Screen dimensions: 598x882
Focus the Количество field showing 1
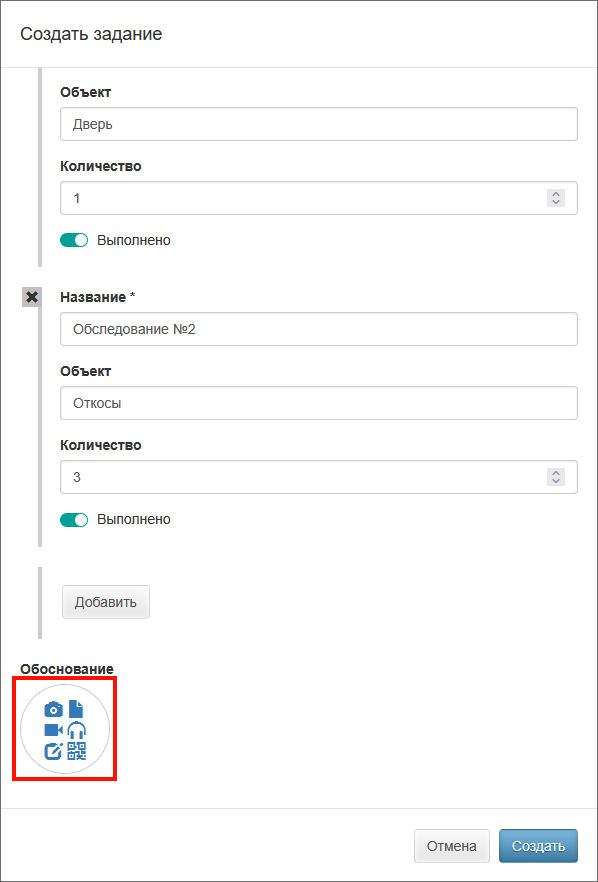pyautogui.click(x=319, y=198)
